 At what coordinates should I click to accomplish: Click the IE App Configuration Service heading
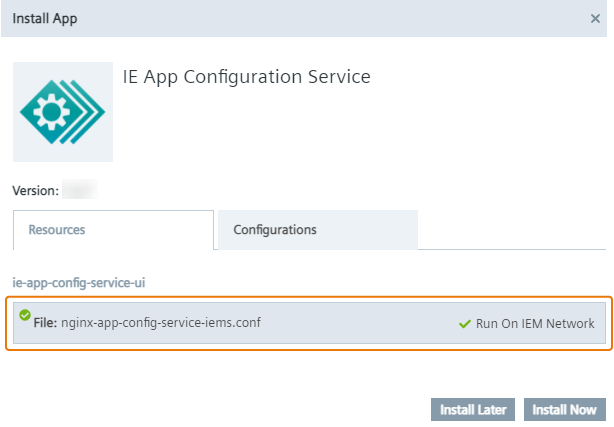tap(246, 77)
